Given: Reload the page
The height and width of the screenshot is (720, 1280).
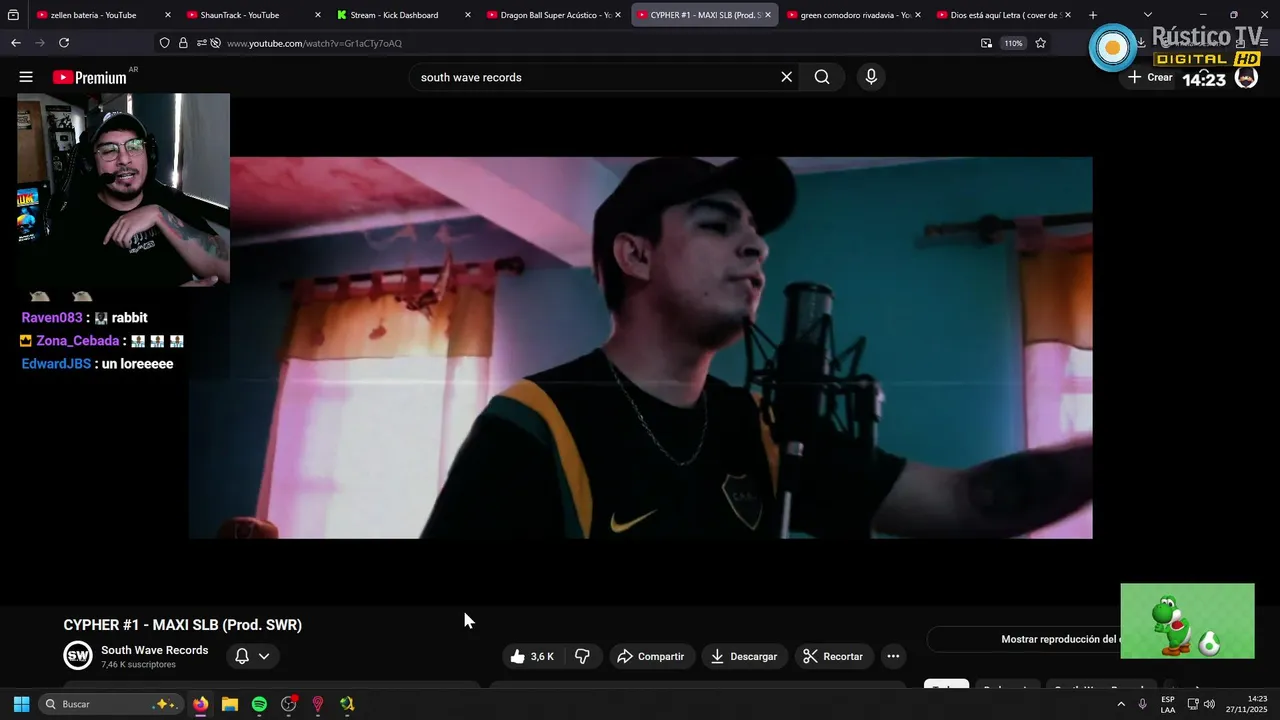Looking at the screenshot, I should coord(64,43).
